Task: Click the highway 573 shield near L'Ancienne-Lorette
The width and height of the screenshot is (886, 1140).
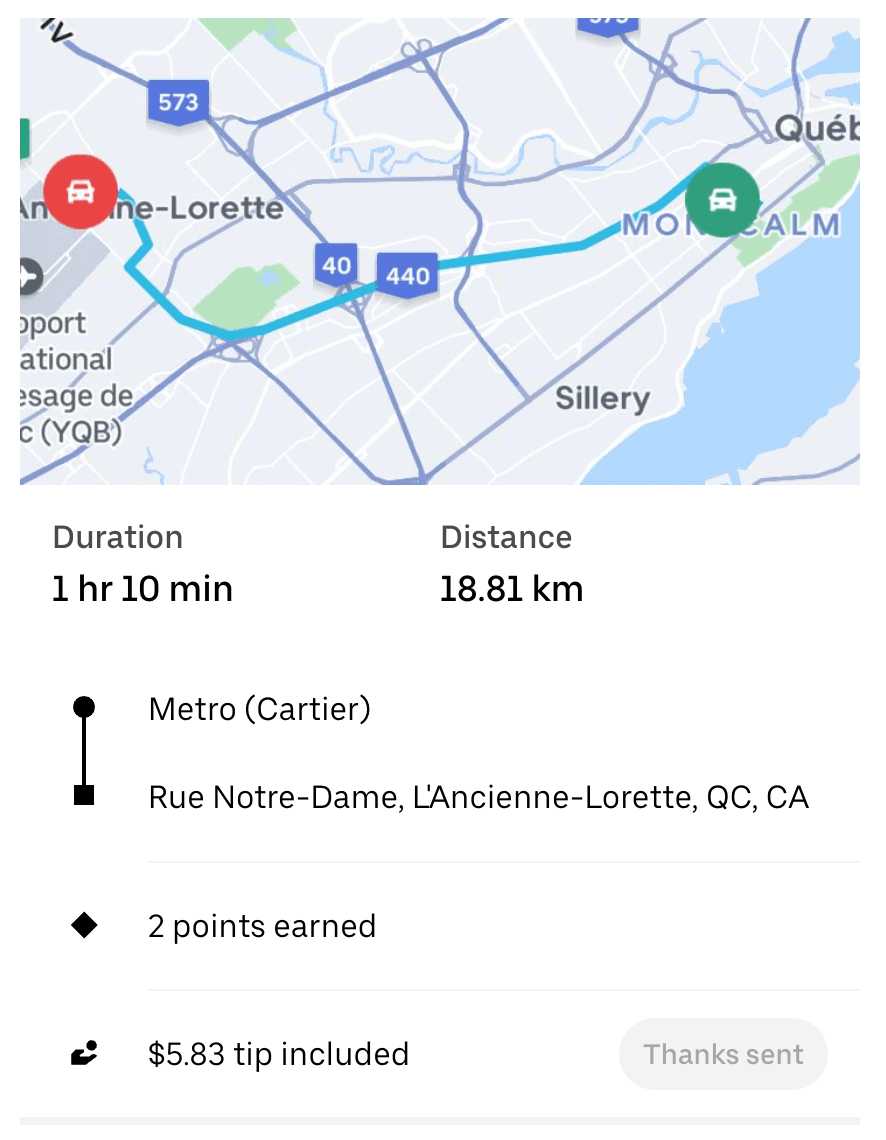Action: (x=178, y=102)
